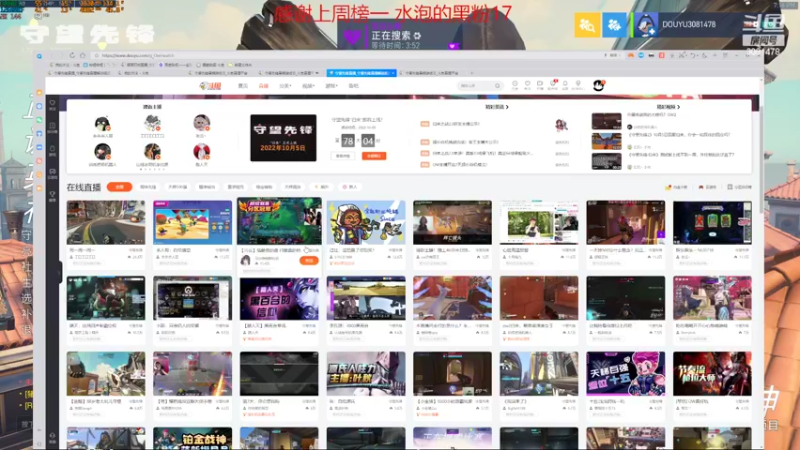Click the orange button under countdown timer
The height and width of the screenshot is (450, 800).
pos(373,156)
